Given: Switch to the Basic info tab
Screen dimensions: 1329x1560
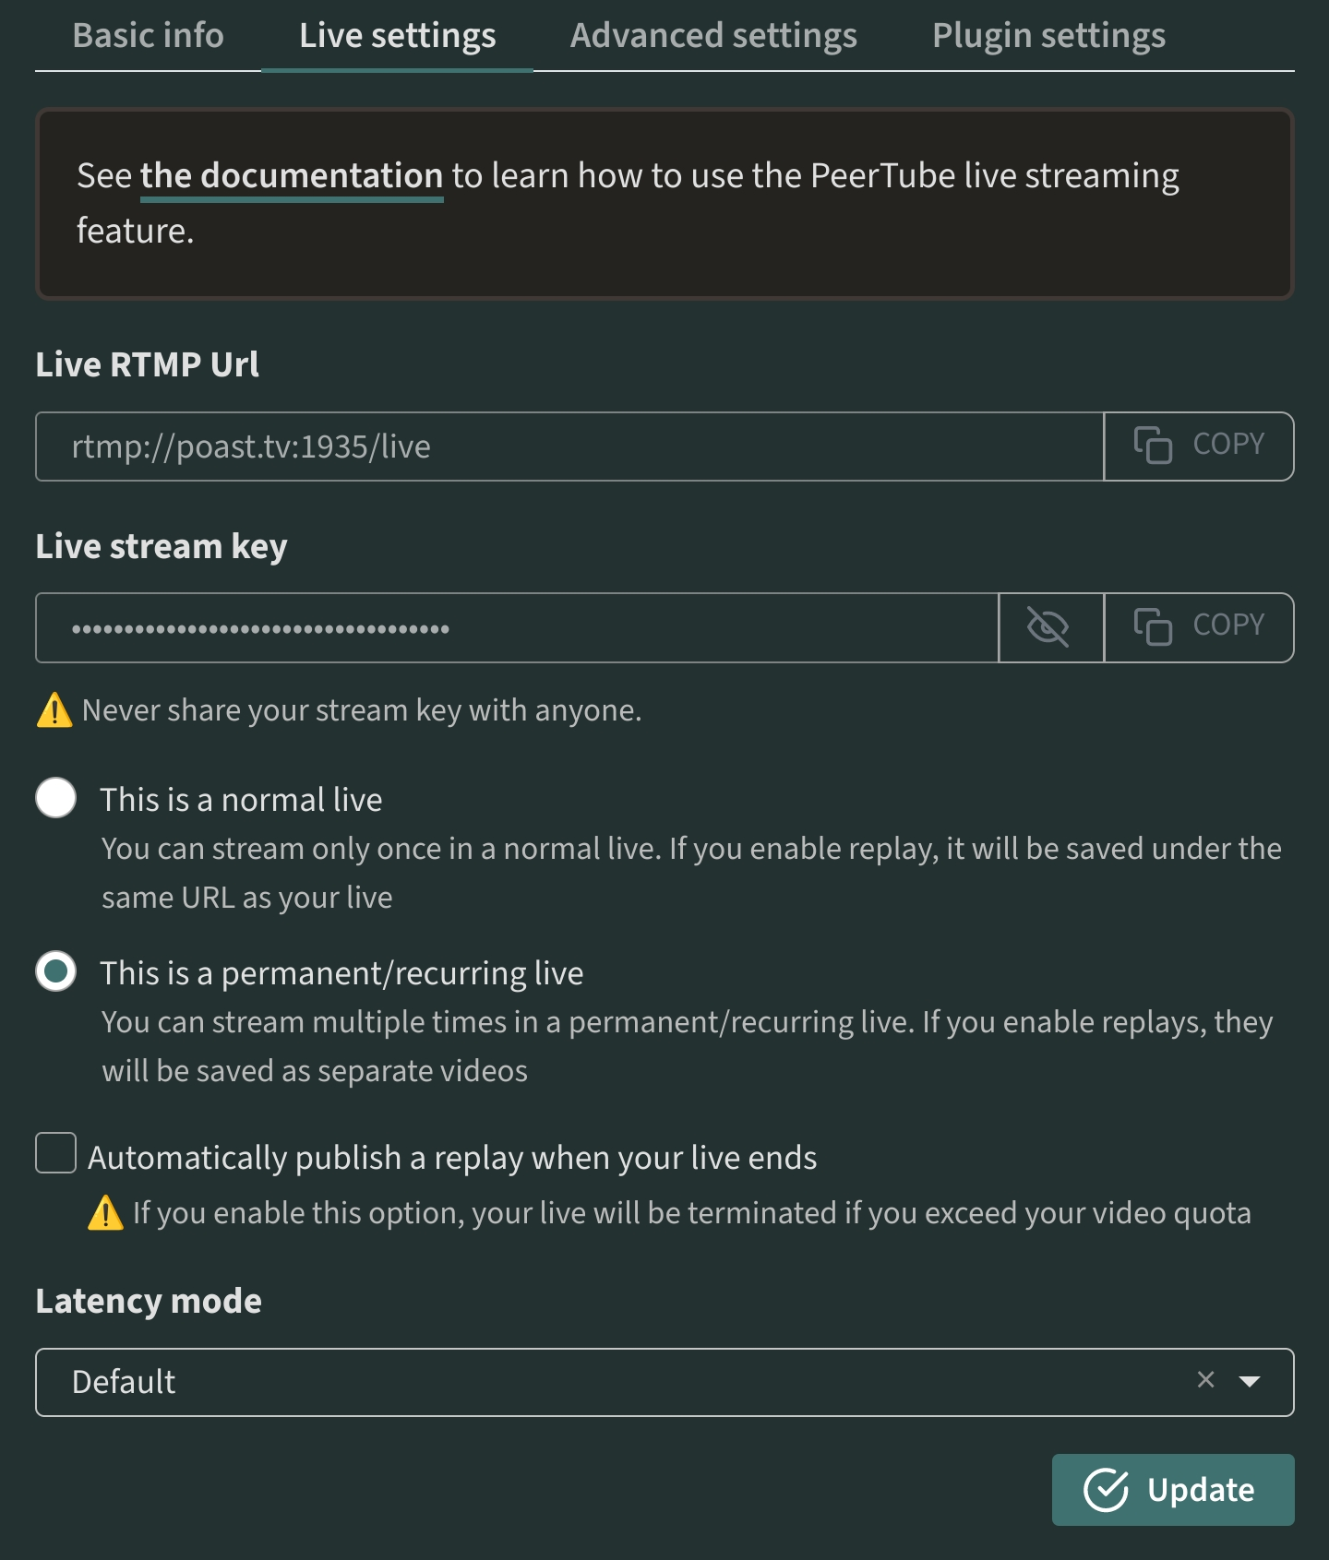Looking at the screenshot, I should point(148,36).
